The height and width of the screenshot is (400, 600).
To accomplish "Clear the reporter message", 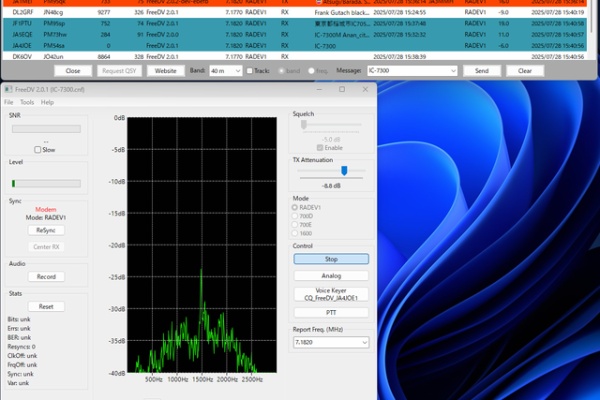I will click(x=525, y=71).
